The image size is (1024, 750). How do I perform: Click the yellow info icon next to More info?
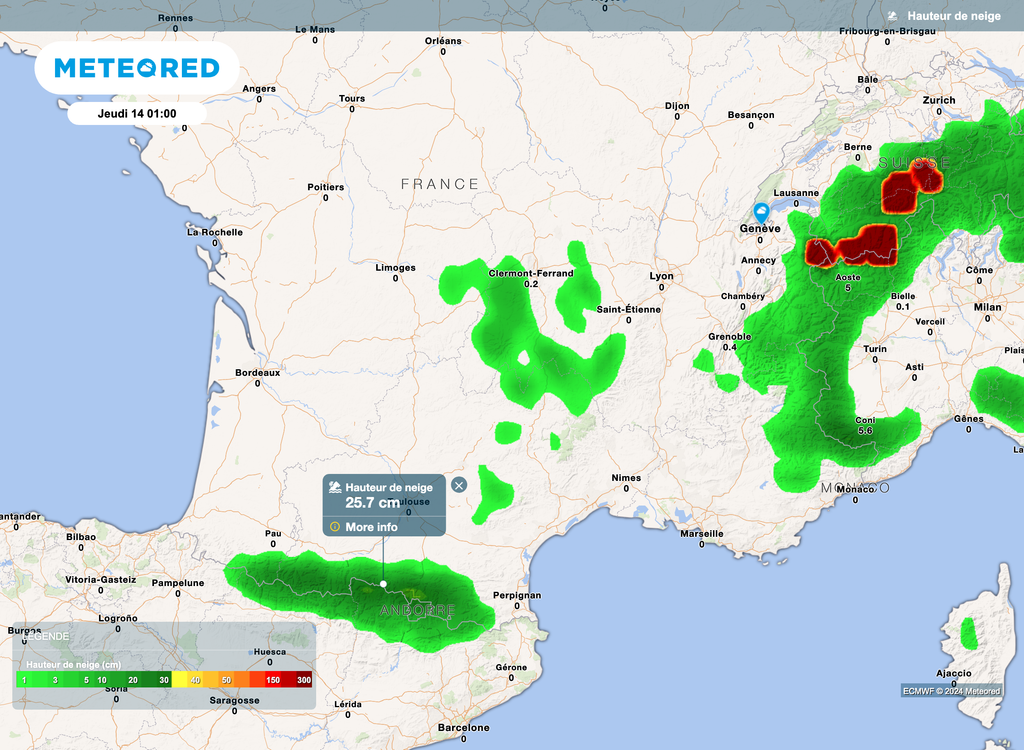tap(335, 526)
